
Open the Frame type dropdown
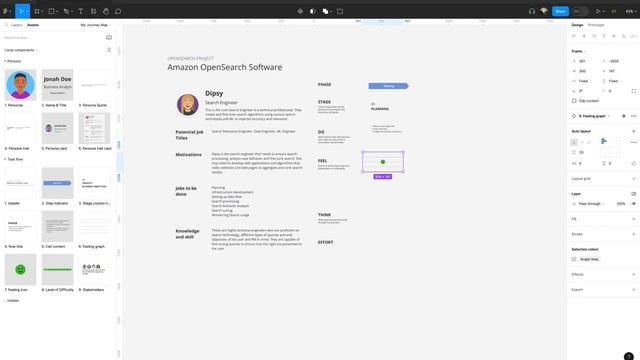(579, 51)
